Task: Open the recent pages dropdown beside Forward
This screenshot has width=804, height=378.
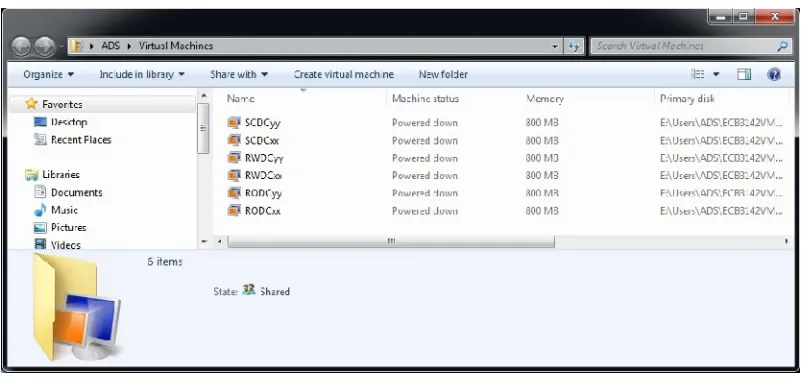Action: [x=61, y=47]
